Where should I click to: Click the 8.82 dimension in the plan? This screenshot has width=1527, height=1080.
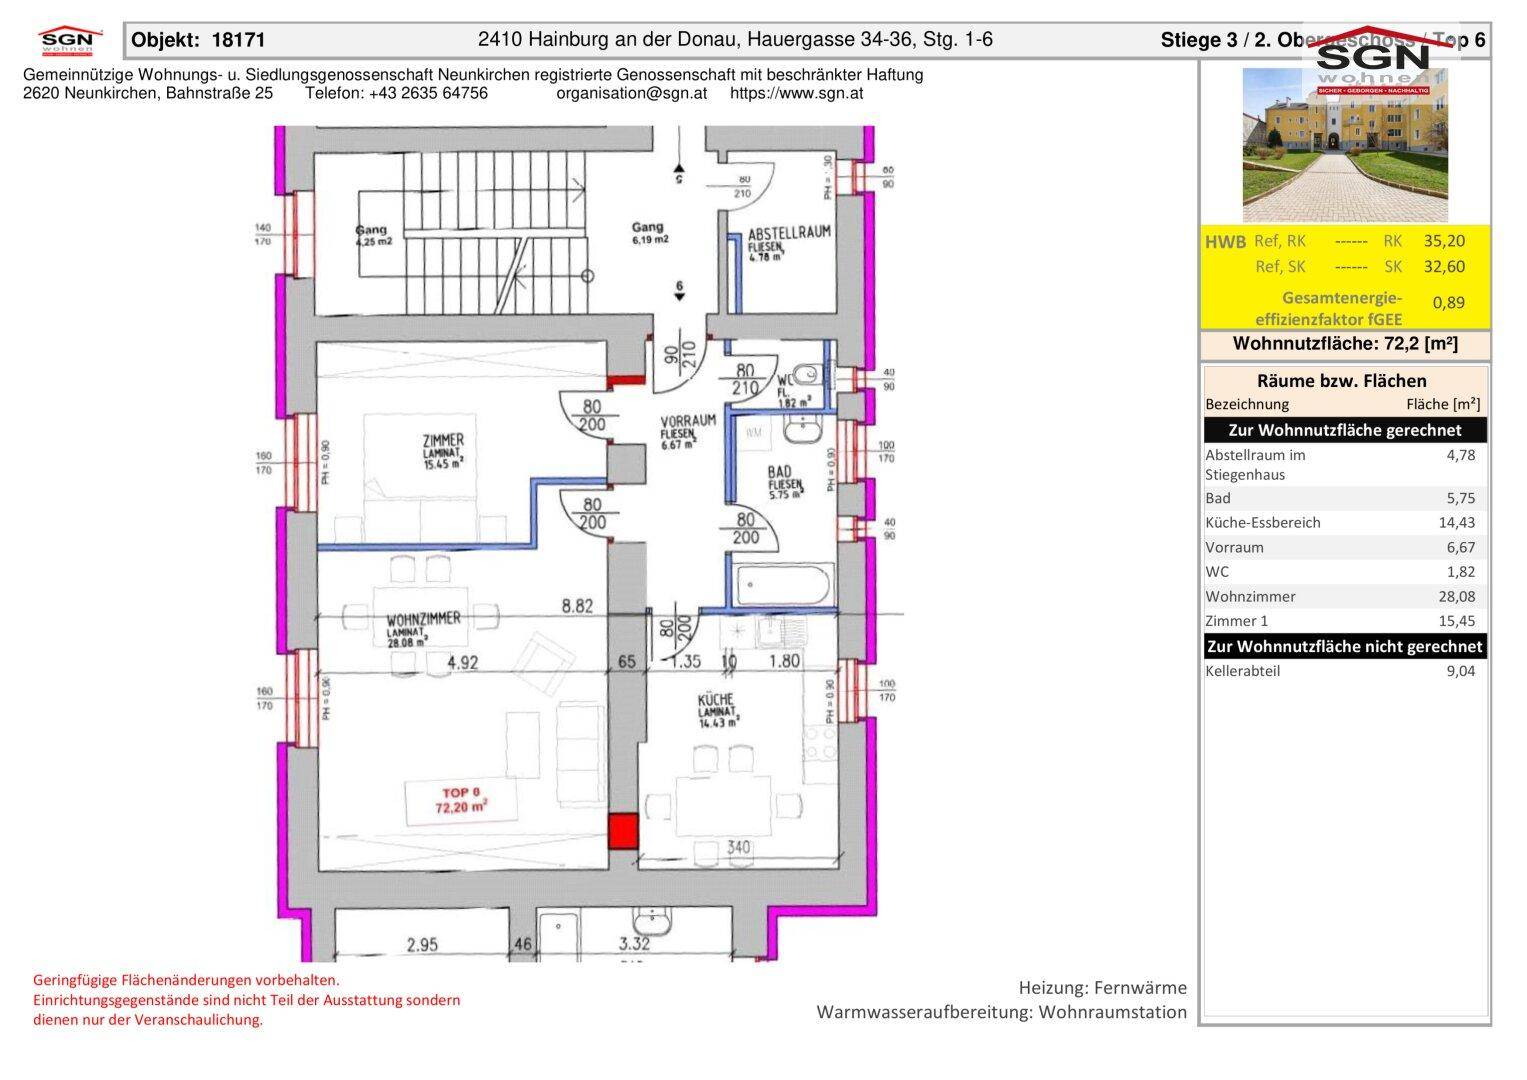(x=577, y=605)
